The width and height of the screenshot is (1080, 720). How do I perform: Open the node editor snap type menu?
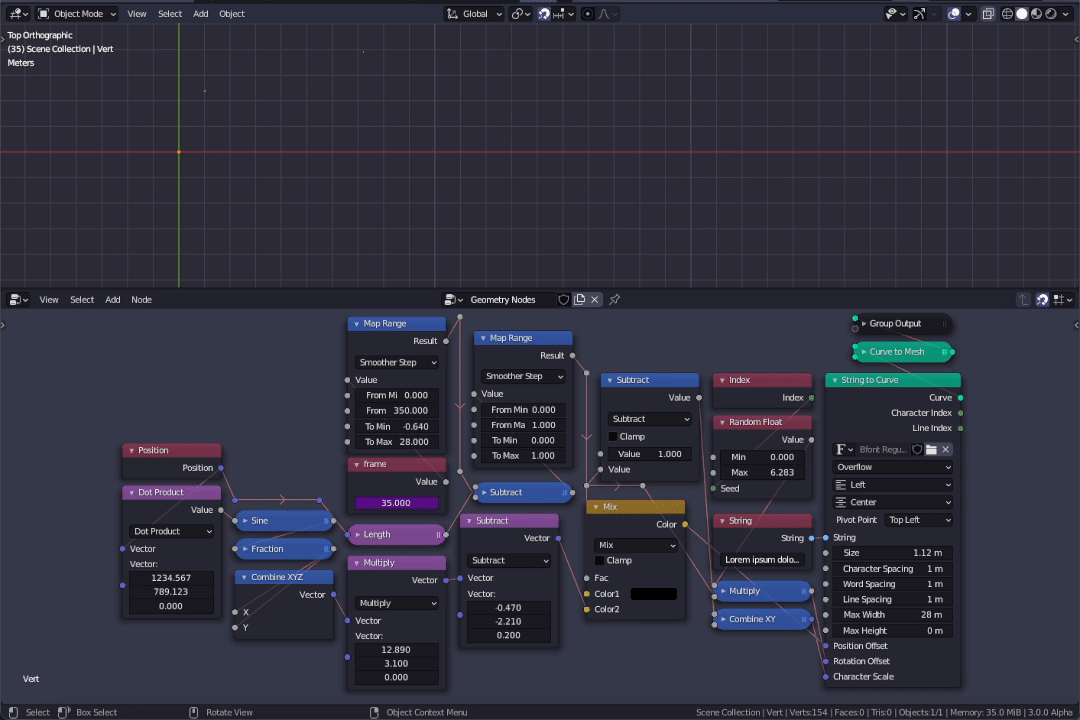(x=1063, y=300)
